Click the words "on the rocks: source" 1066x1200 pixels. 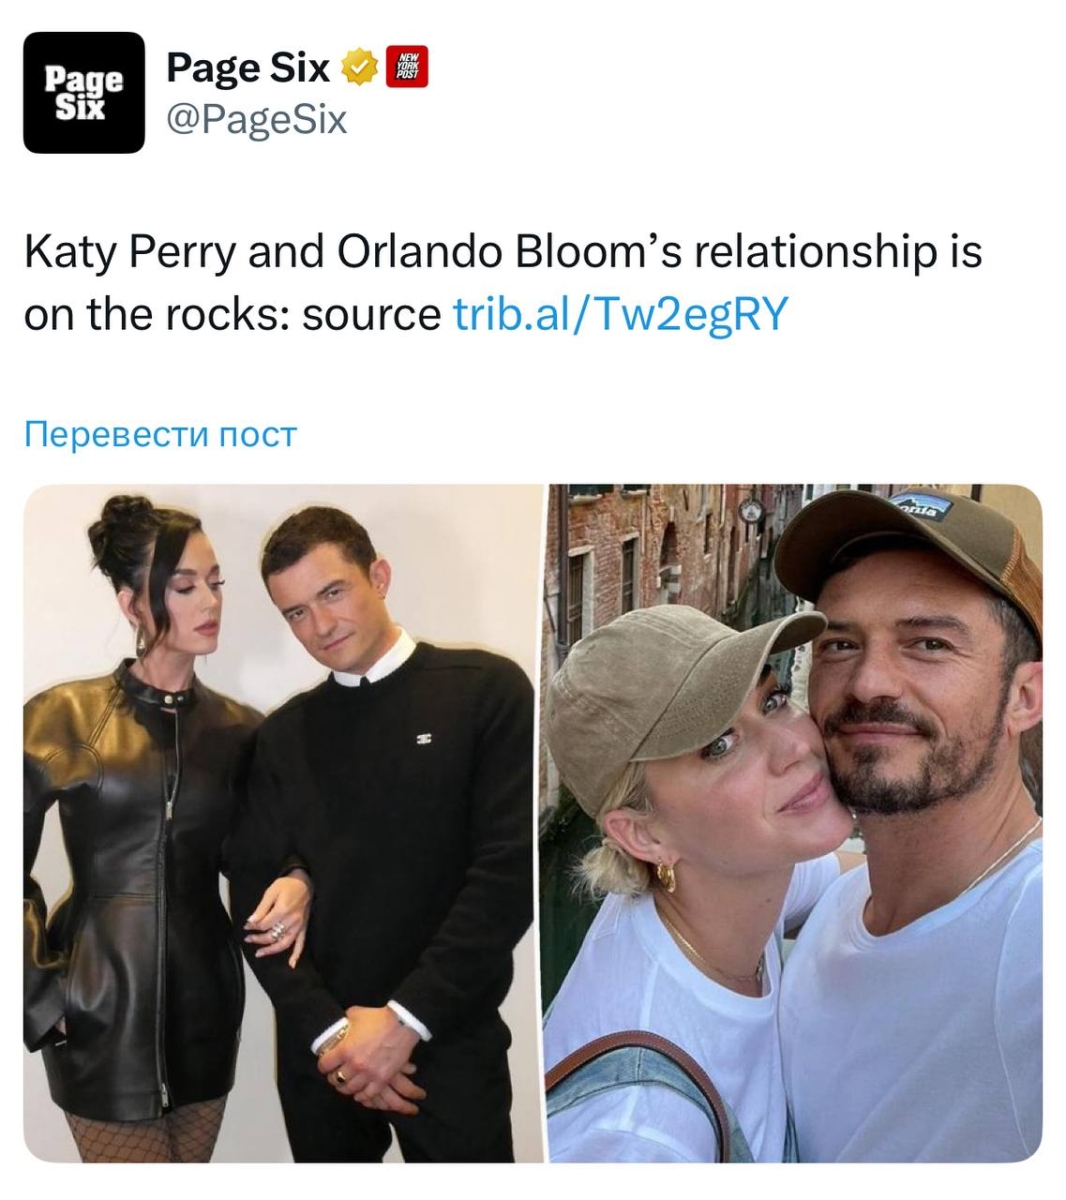coord(232,314)
